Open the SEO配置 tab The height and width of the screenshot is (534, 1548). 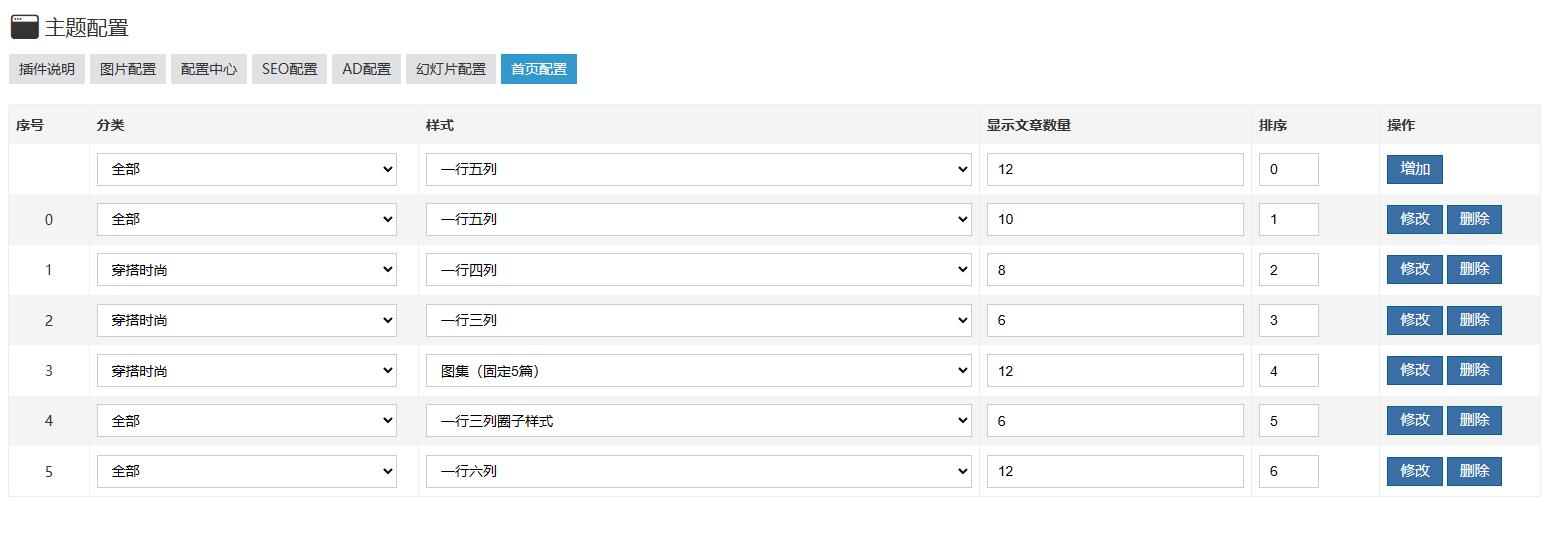[289, 69]
